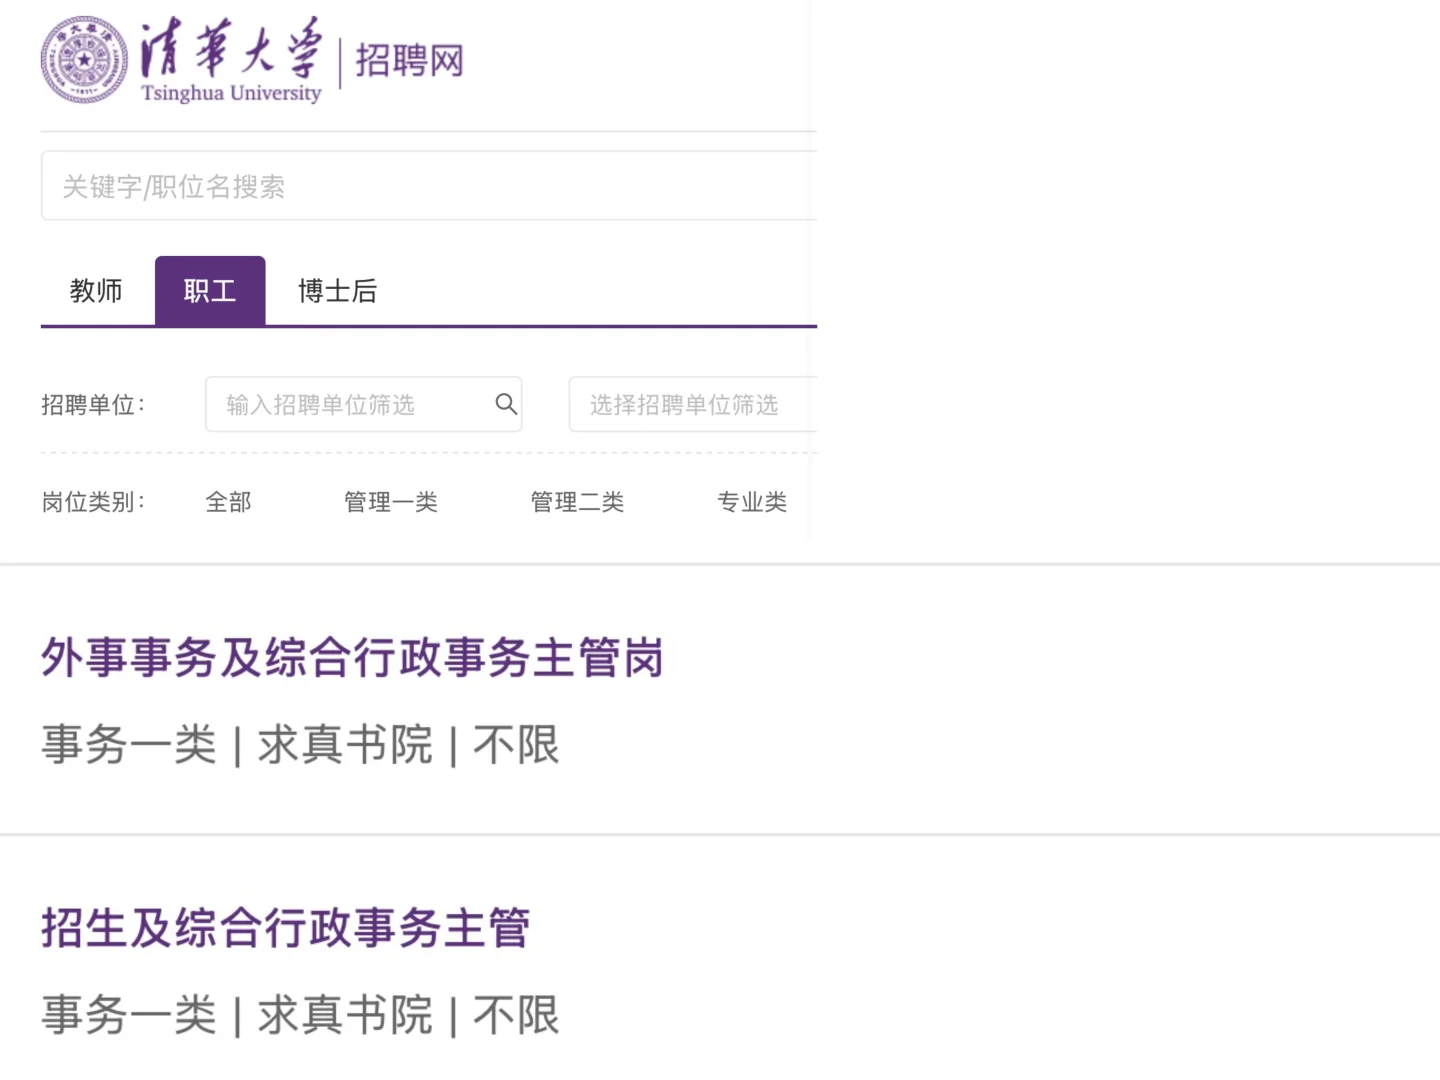The height and width of the screenshot is (1080, 1440).
Task: Click the magnifier icon in unit filter
Action: (506, 404)
